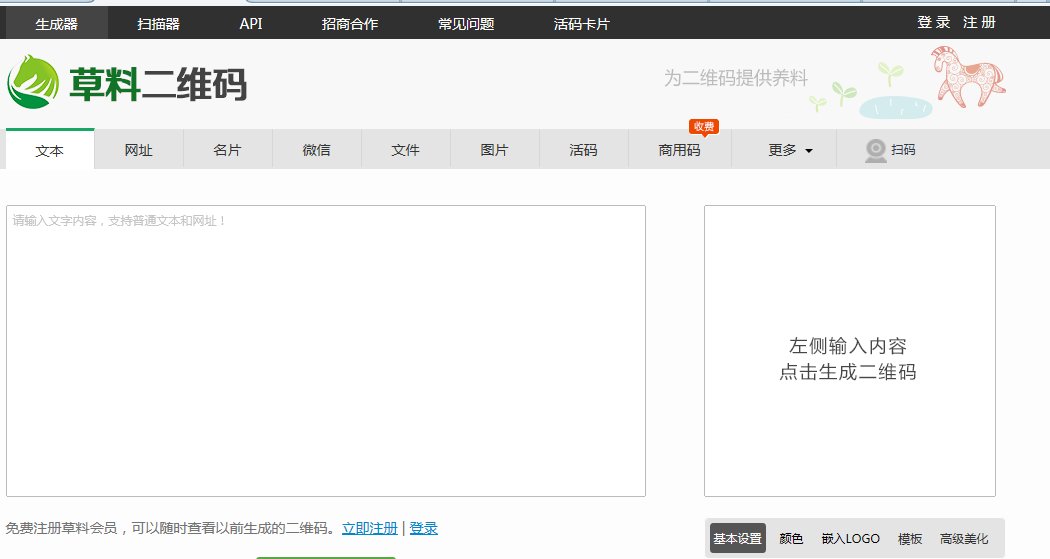Select the 文本 tab

click(50, 150)
